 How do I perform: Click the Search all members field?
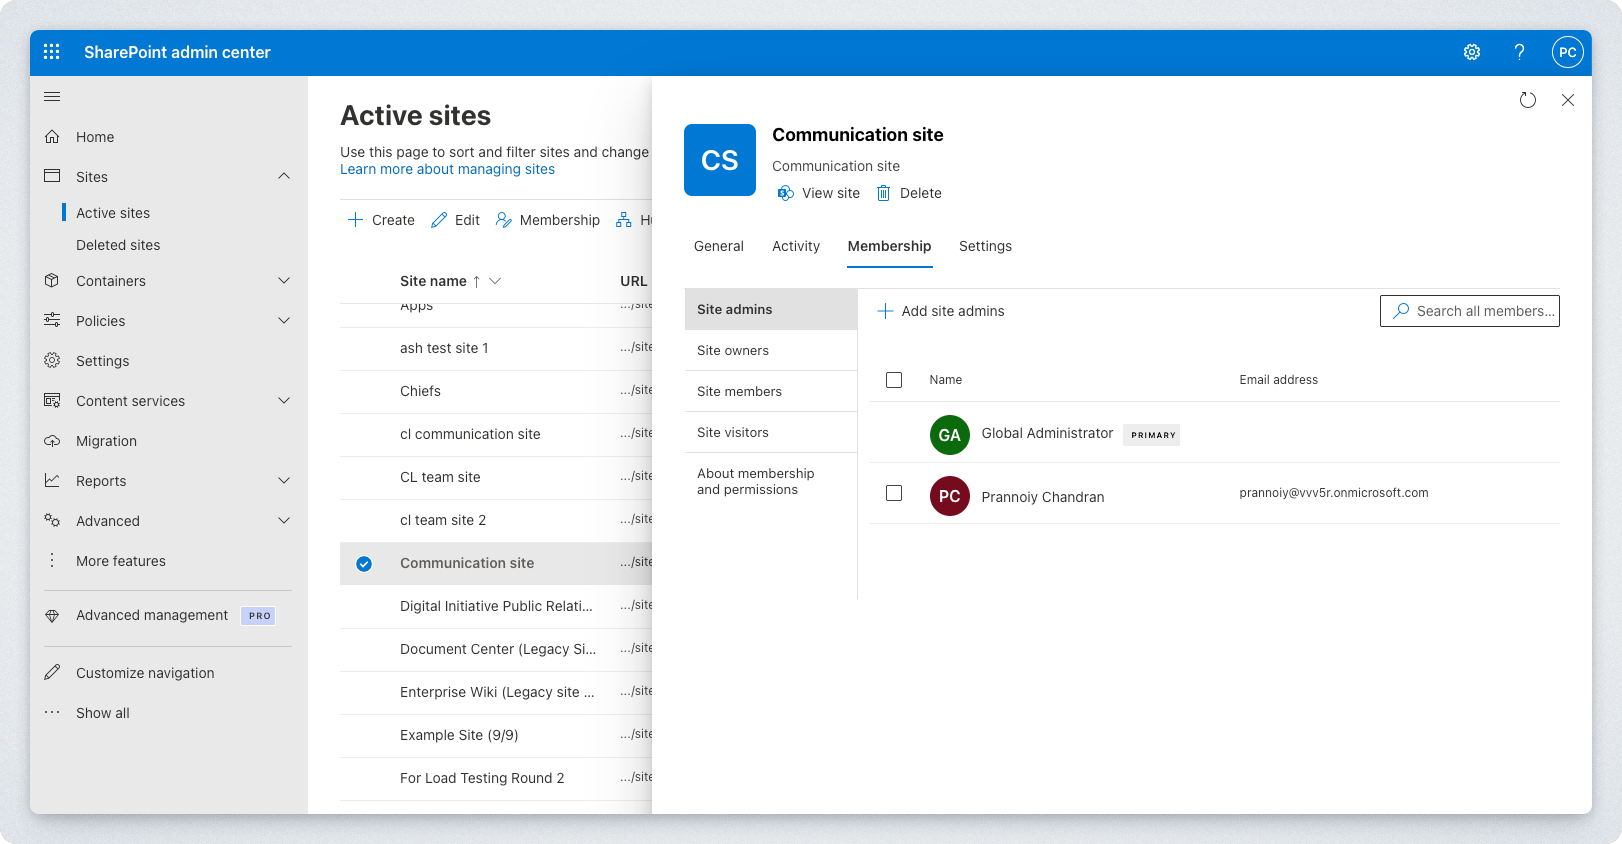[x=1470, y=311]
